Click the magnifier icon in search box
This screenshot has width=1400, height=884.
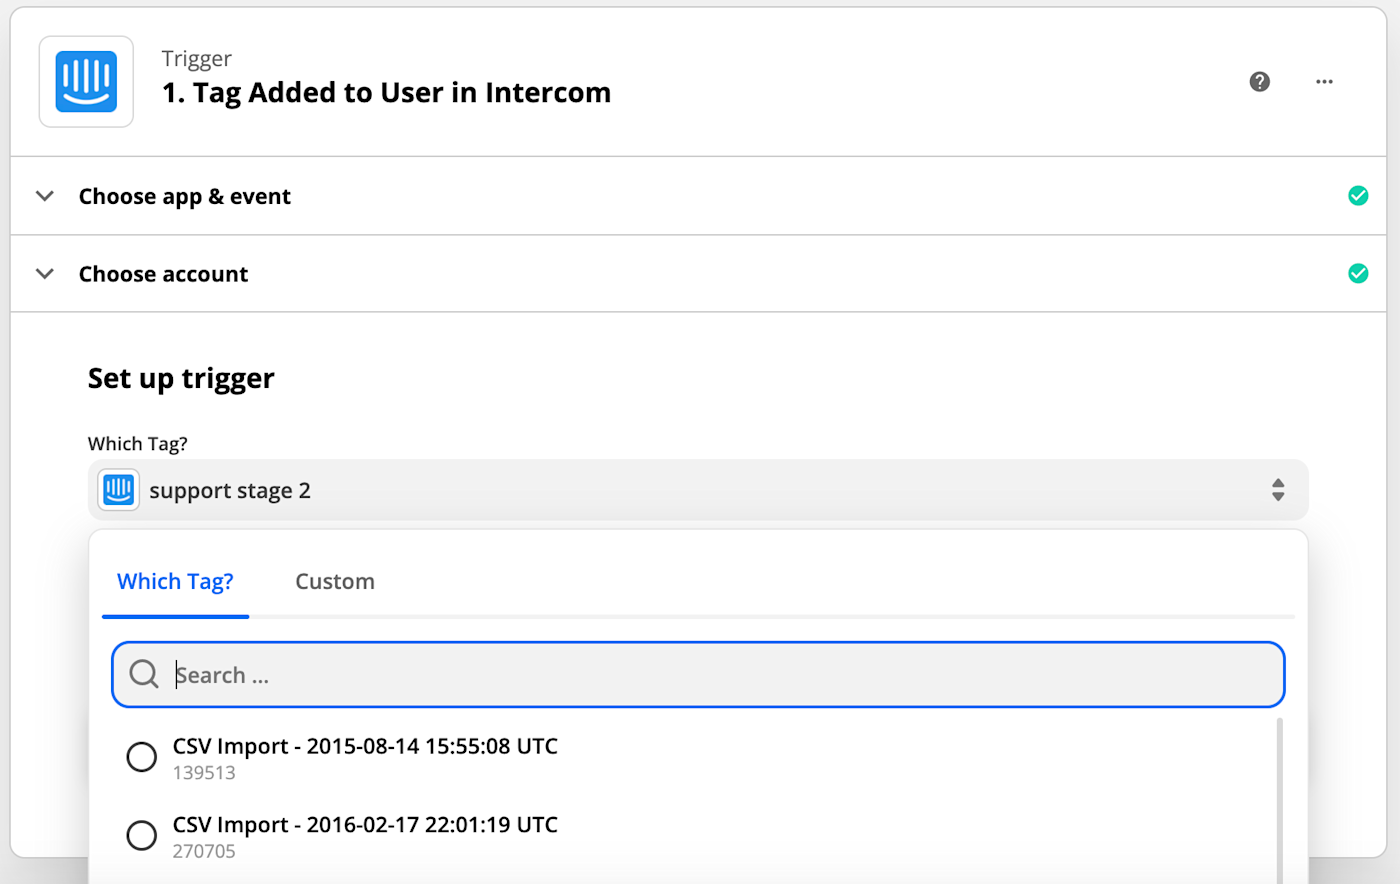(144, 674)
